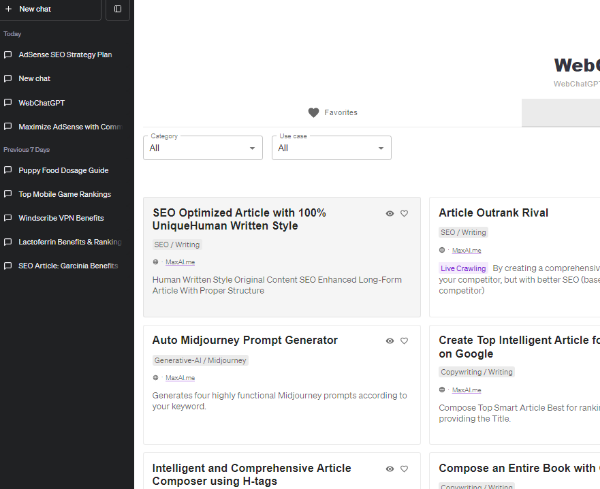
Task: Click the Human Written Style Original Content description text
Action: coord(277,285)
